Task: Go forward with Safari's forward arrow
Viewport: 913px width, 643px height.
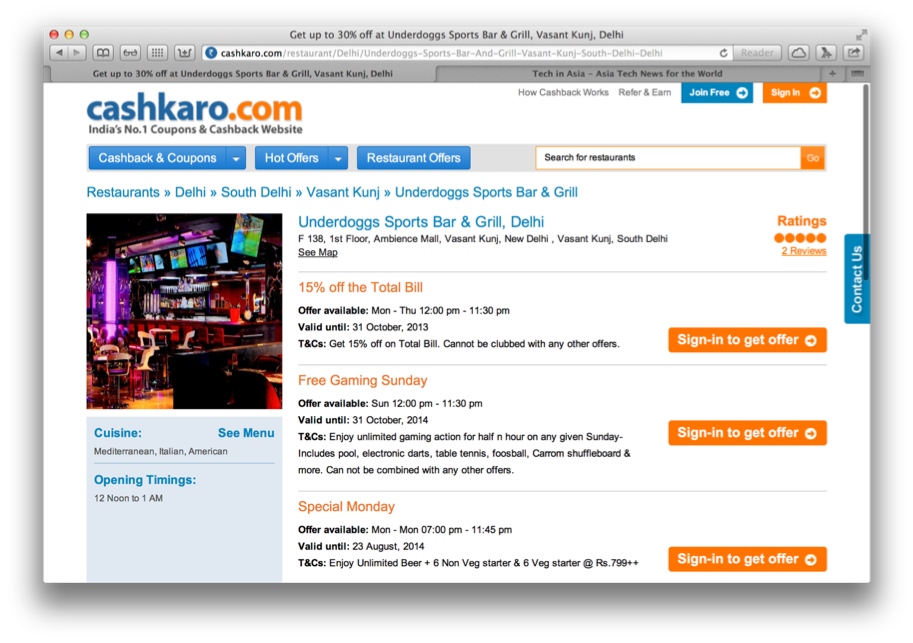Action: (77, 53)
